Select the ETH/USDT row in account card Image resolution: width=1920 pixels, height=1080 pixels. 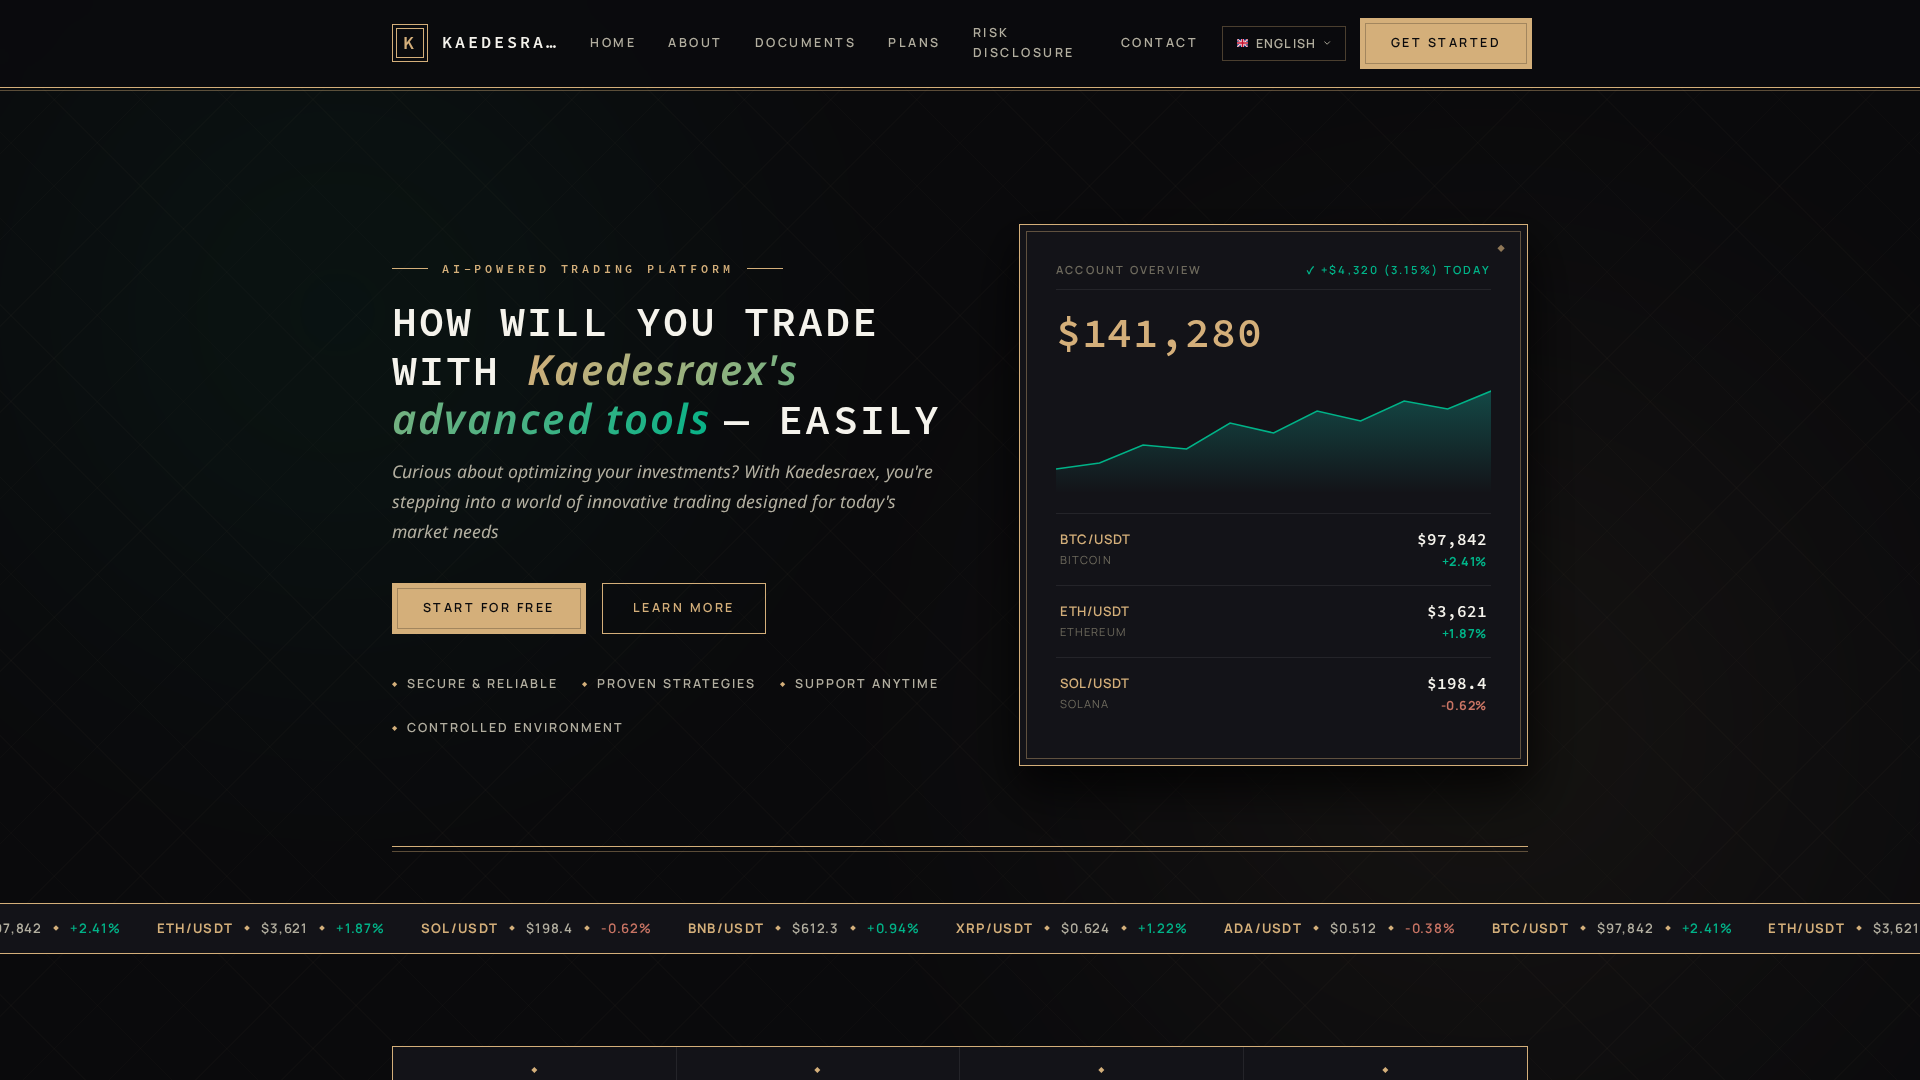tap(1273, 622)
